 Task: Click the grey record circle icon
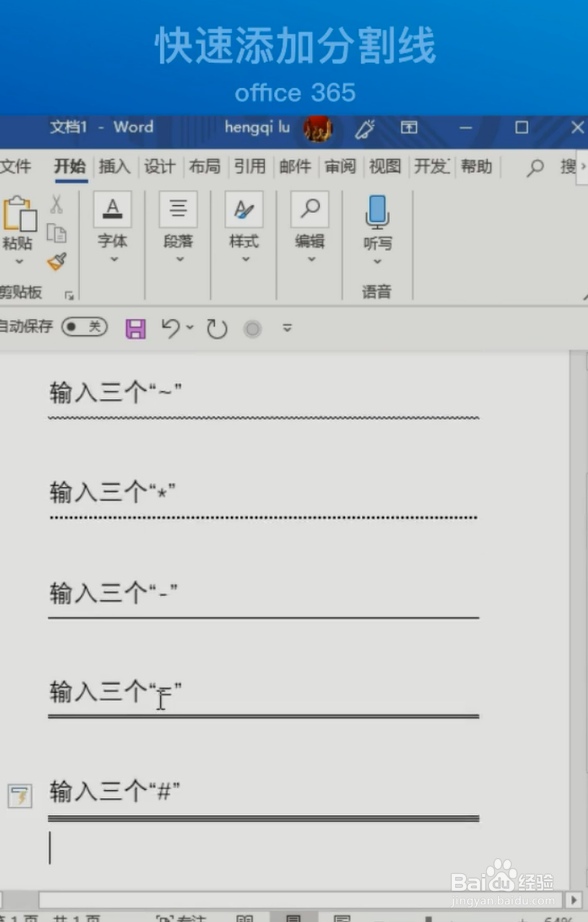tap(253, 329)
